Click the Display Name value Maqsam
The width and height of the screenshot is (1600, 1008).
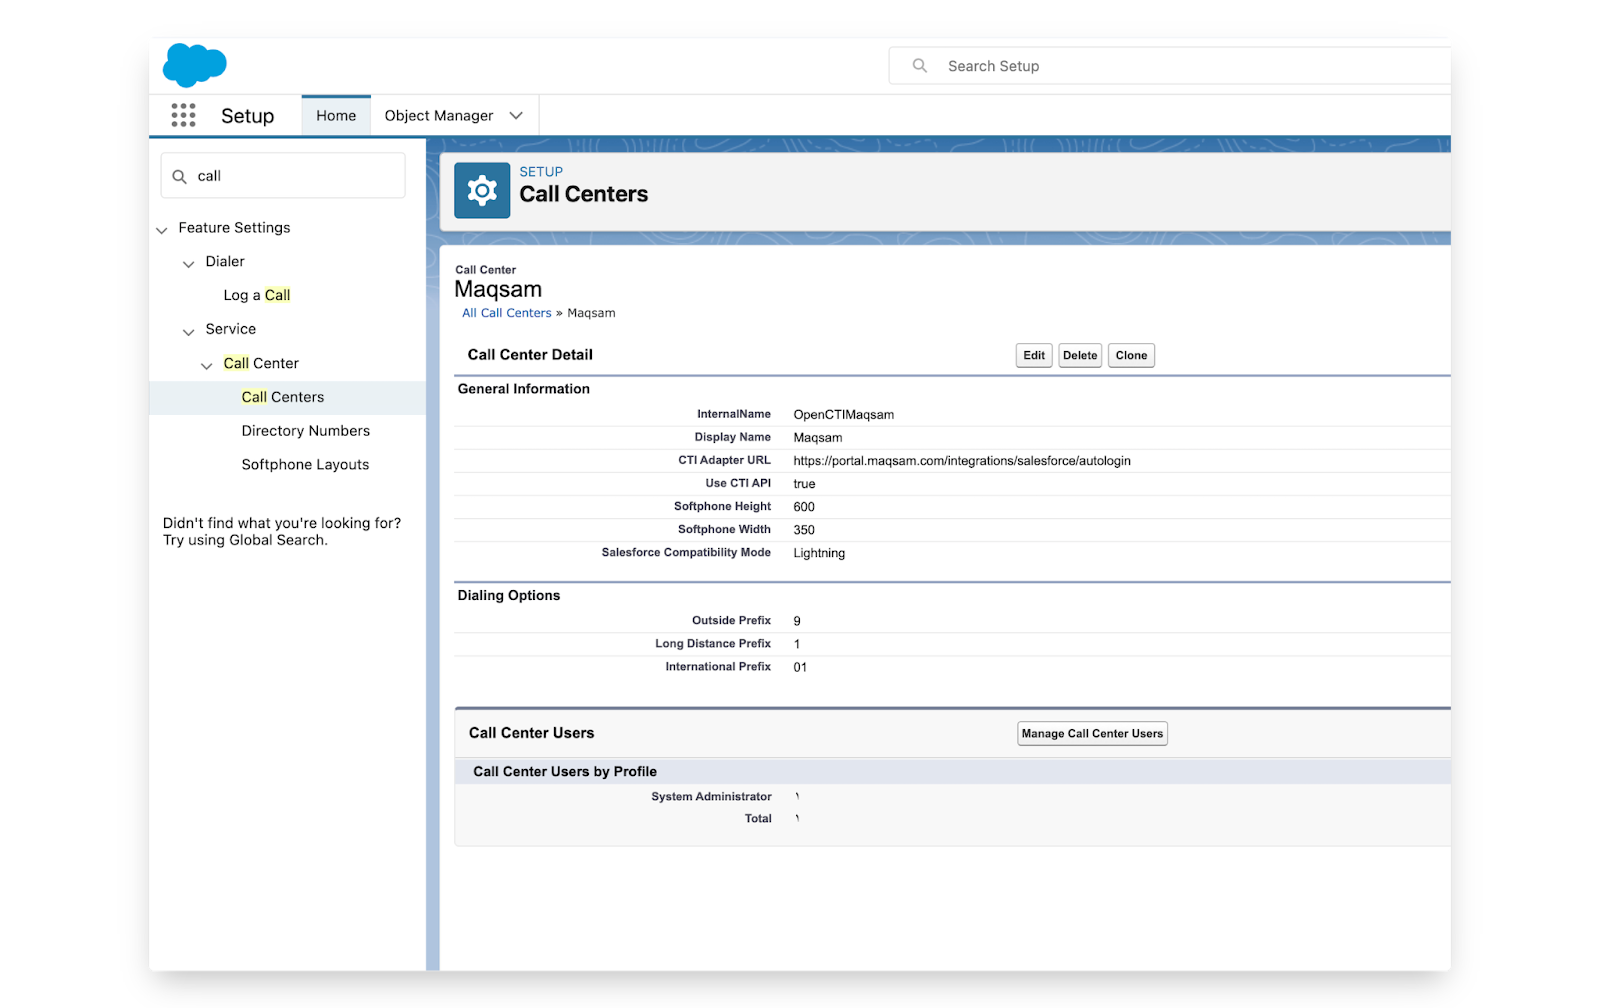[818, 438]
